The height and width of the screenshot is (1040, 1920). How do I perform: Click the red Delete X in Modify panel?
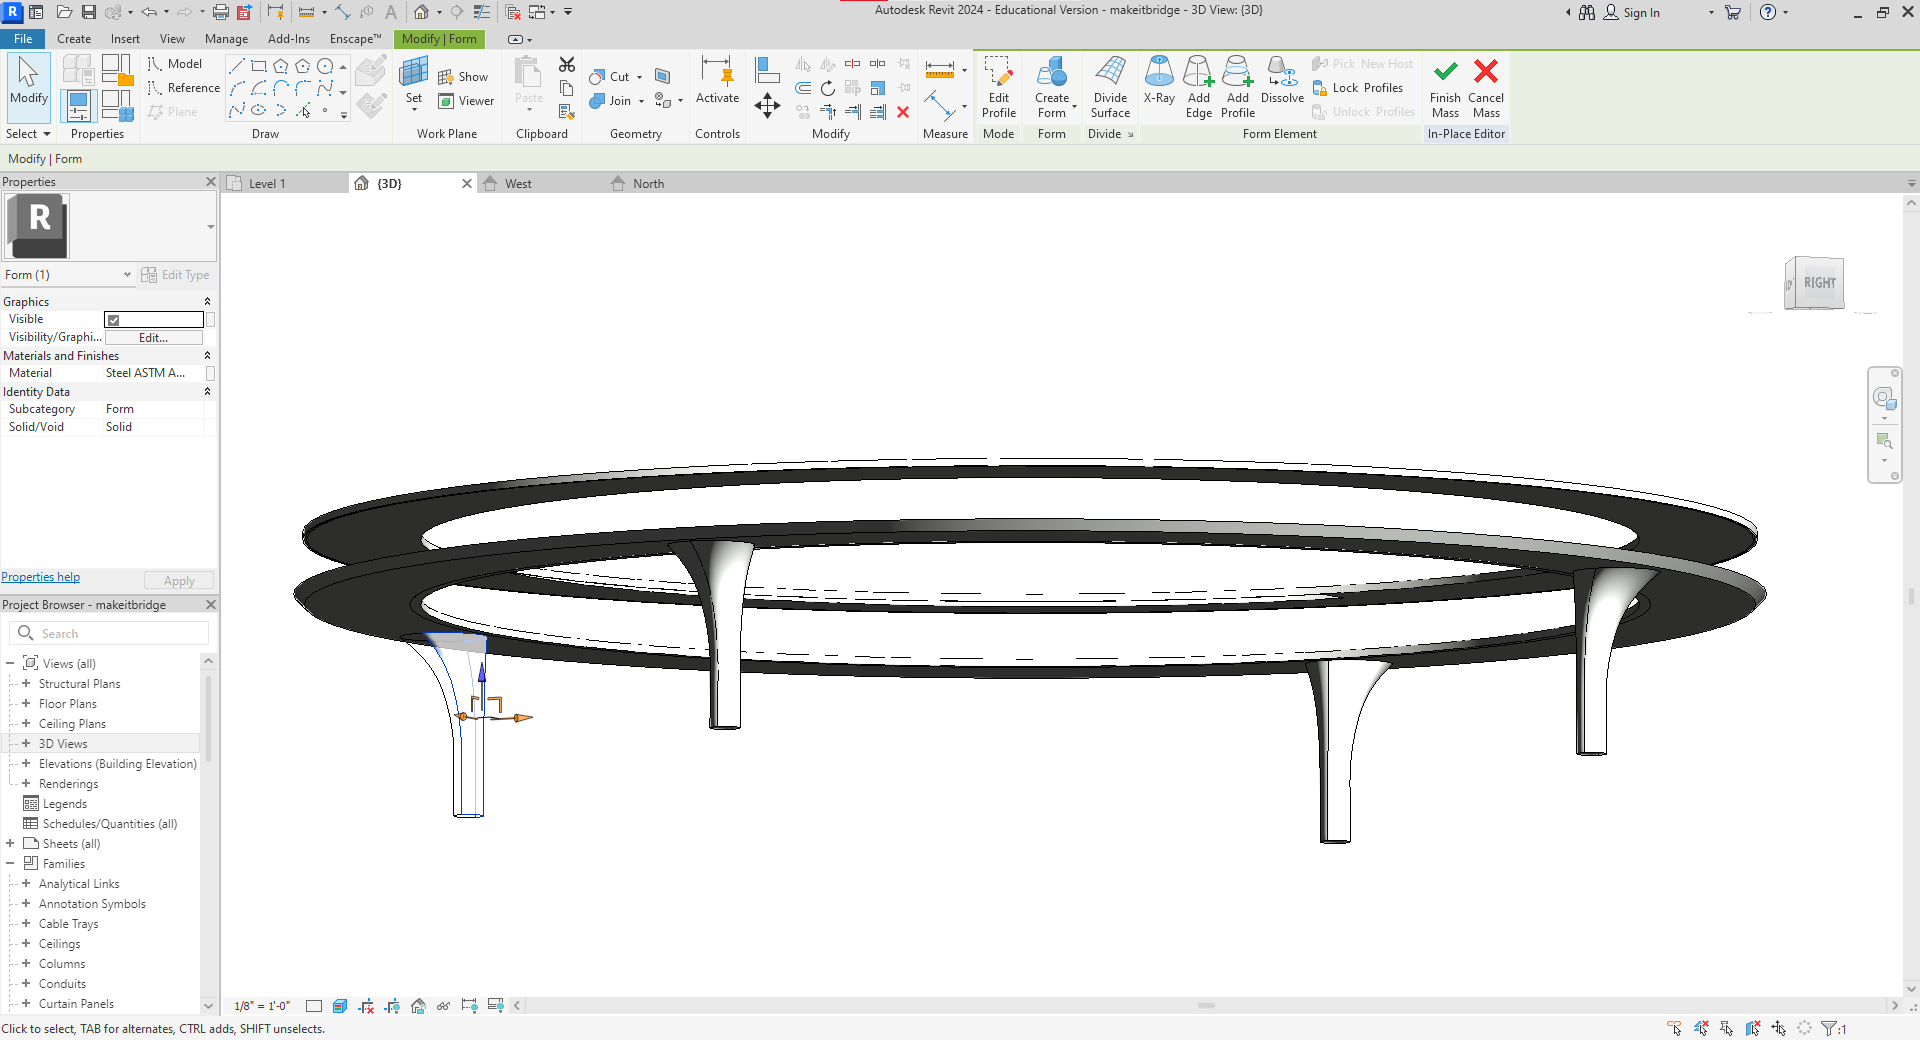[903, 112]
